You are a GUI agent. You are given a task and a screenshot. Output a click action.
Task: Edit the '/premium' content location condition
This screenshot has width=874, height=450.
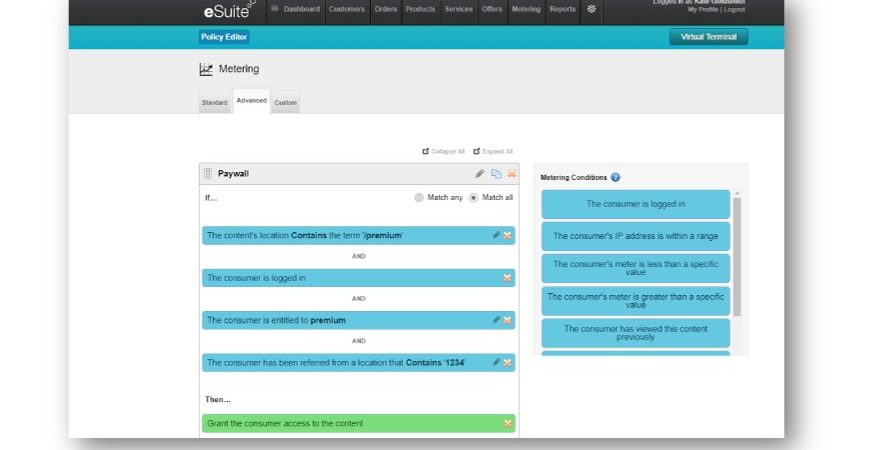[x=496, y=235]
